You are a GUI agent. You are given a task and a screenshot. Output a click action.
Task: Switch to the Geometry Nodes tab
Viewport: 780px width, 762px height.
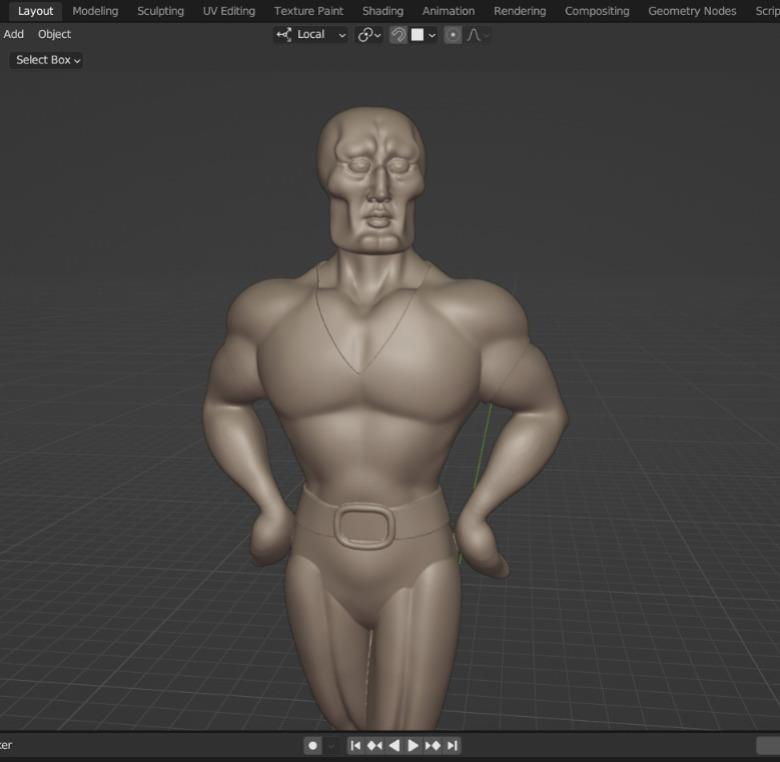[692, 11]
